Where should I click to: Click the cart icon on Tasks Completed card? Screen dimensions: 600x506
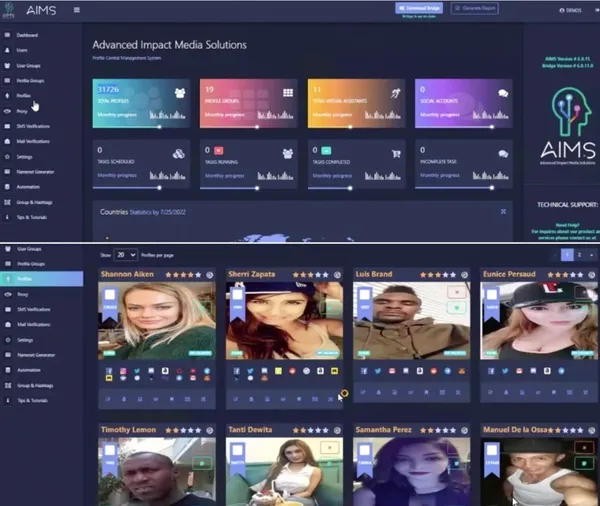[x=396, y=154]
